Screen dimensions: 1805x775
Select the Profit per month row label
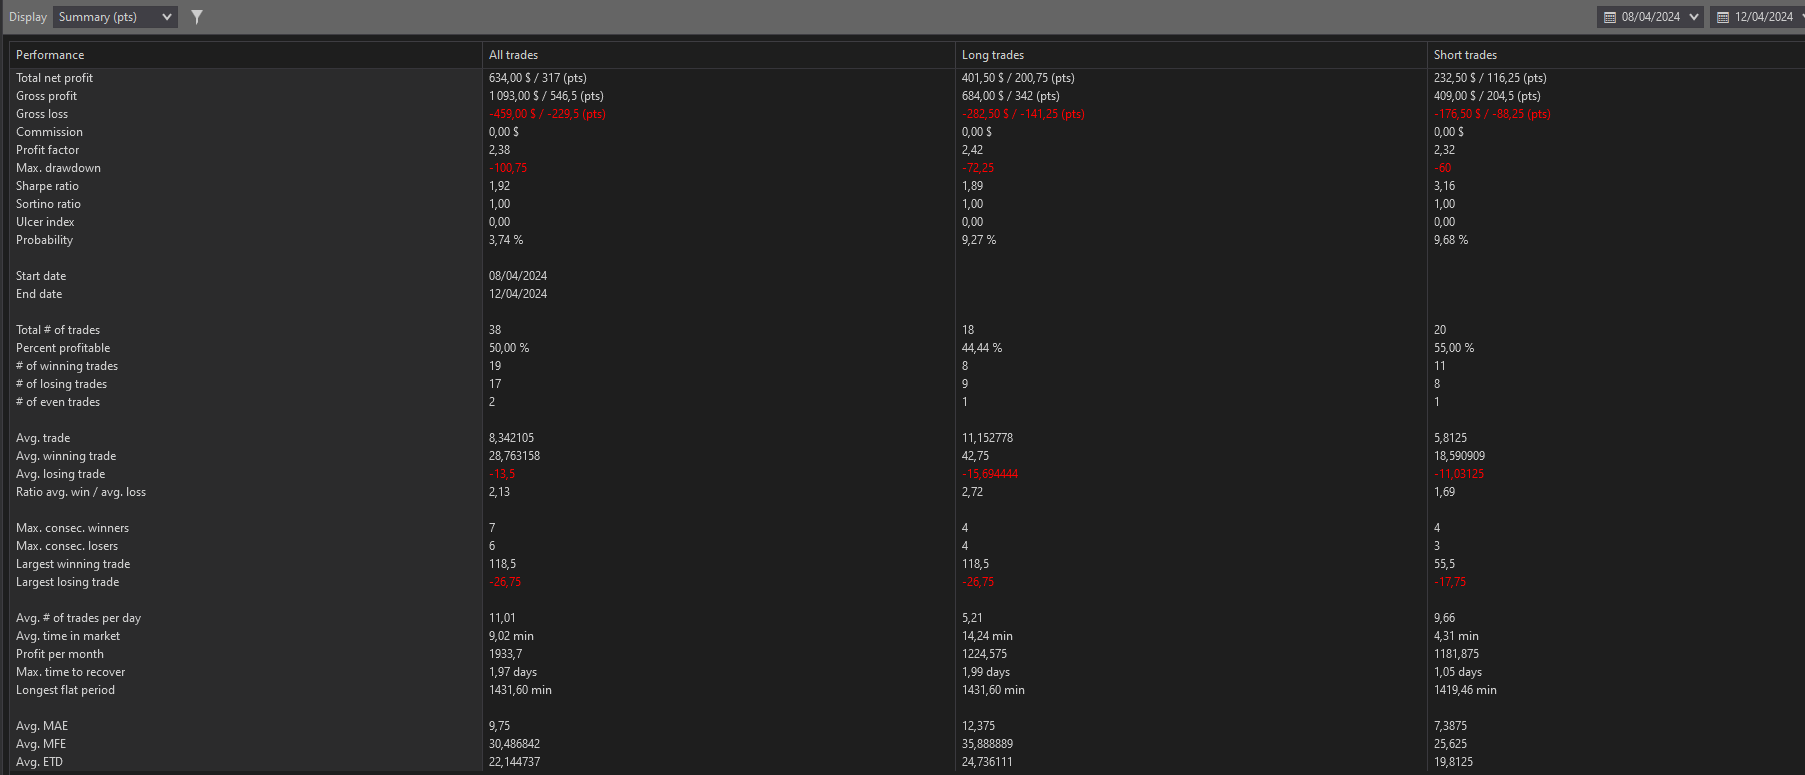(x=60, y=654)
